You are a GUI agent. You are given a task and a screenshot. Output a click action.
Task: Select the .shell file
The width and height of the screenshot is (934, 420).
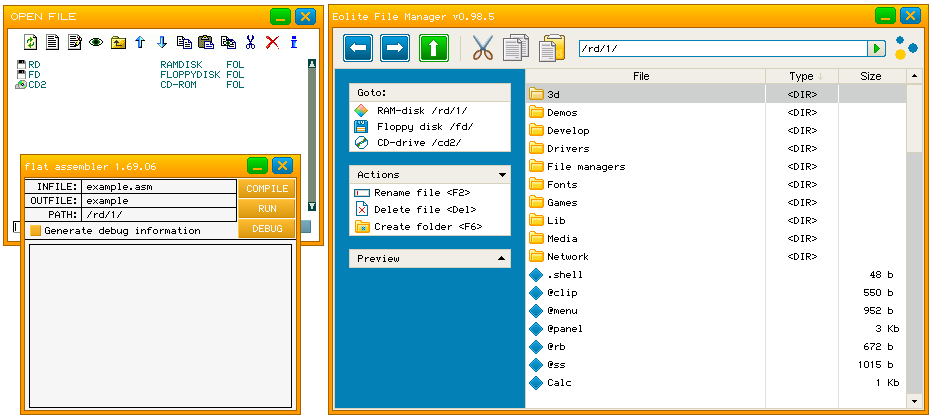coord(716,275)
